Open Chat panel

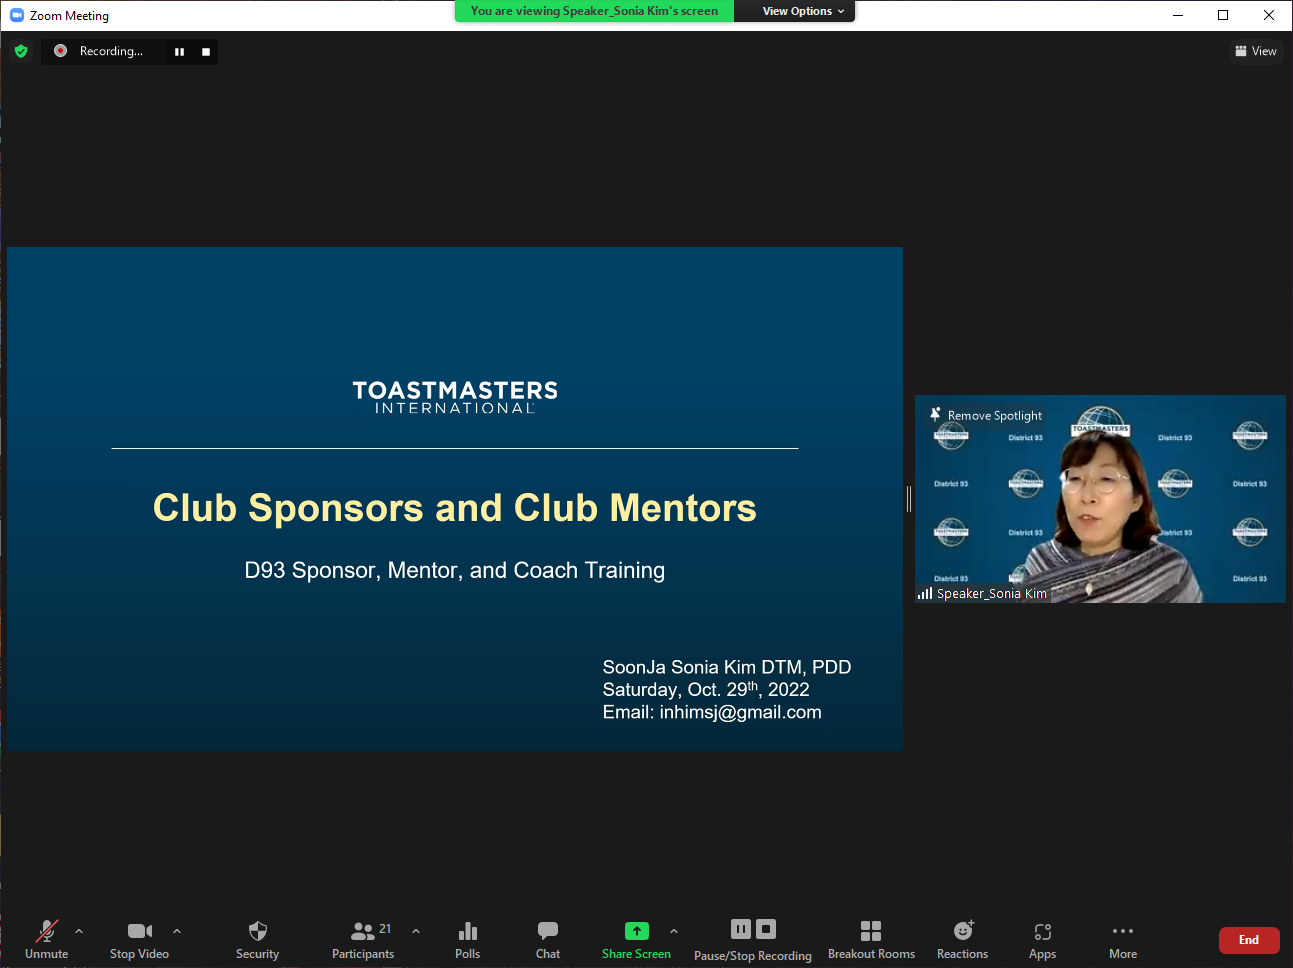tap(548, 939)
